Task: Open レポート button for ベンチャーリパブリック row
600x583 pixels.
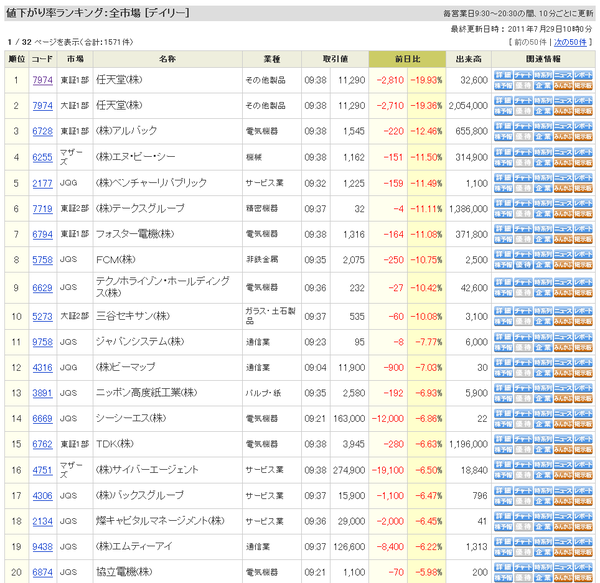Action: tap(583, 178)
